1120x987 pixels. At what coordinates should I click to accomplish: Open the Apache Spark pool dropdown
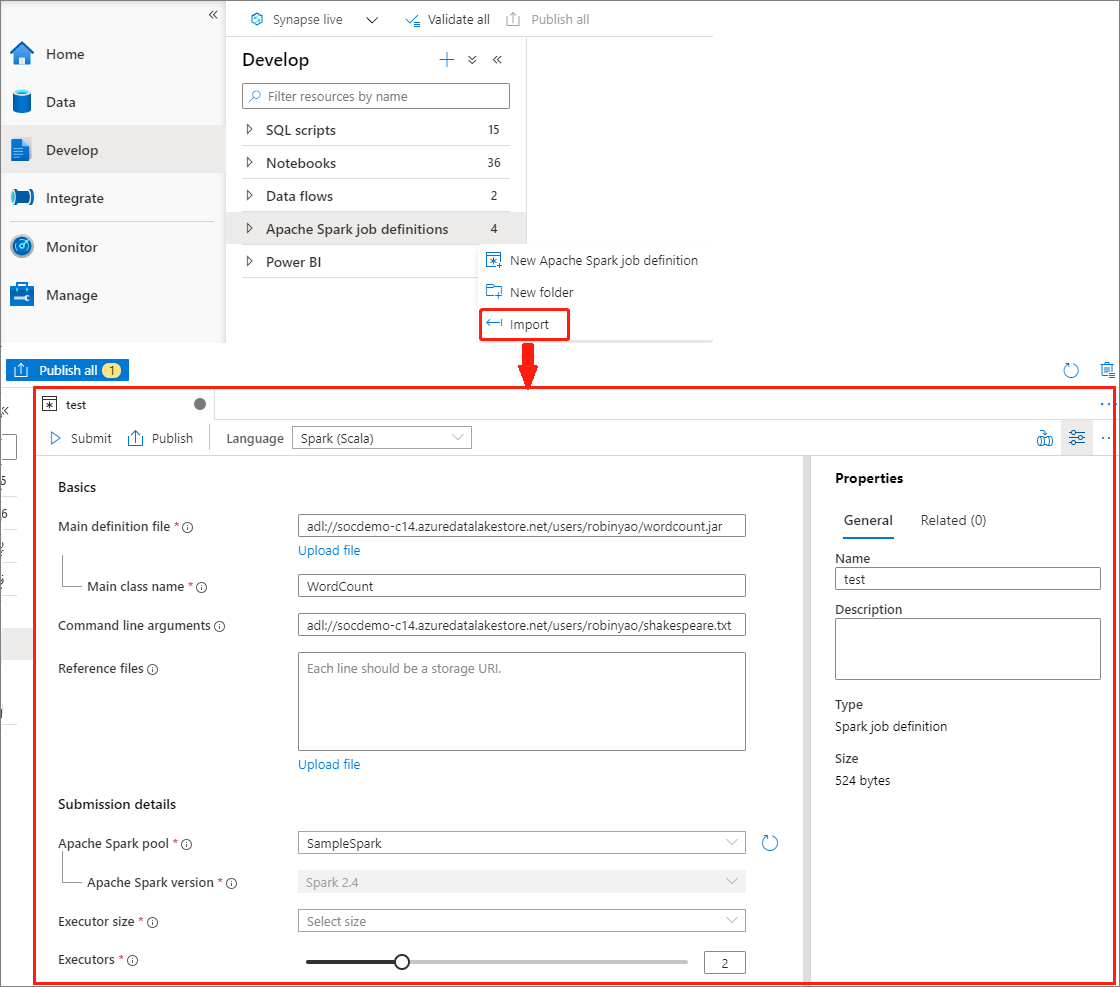point(520,842)
